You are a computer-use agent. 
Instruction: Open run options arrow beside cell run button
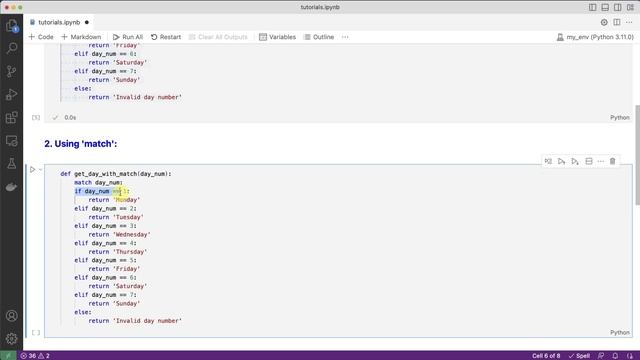[40, 169]
